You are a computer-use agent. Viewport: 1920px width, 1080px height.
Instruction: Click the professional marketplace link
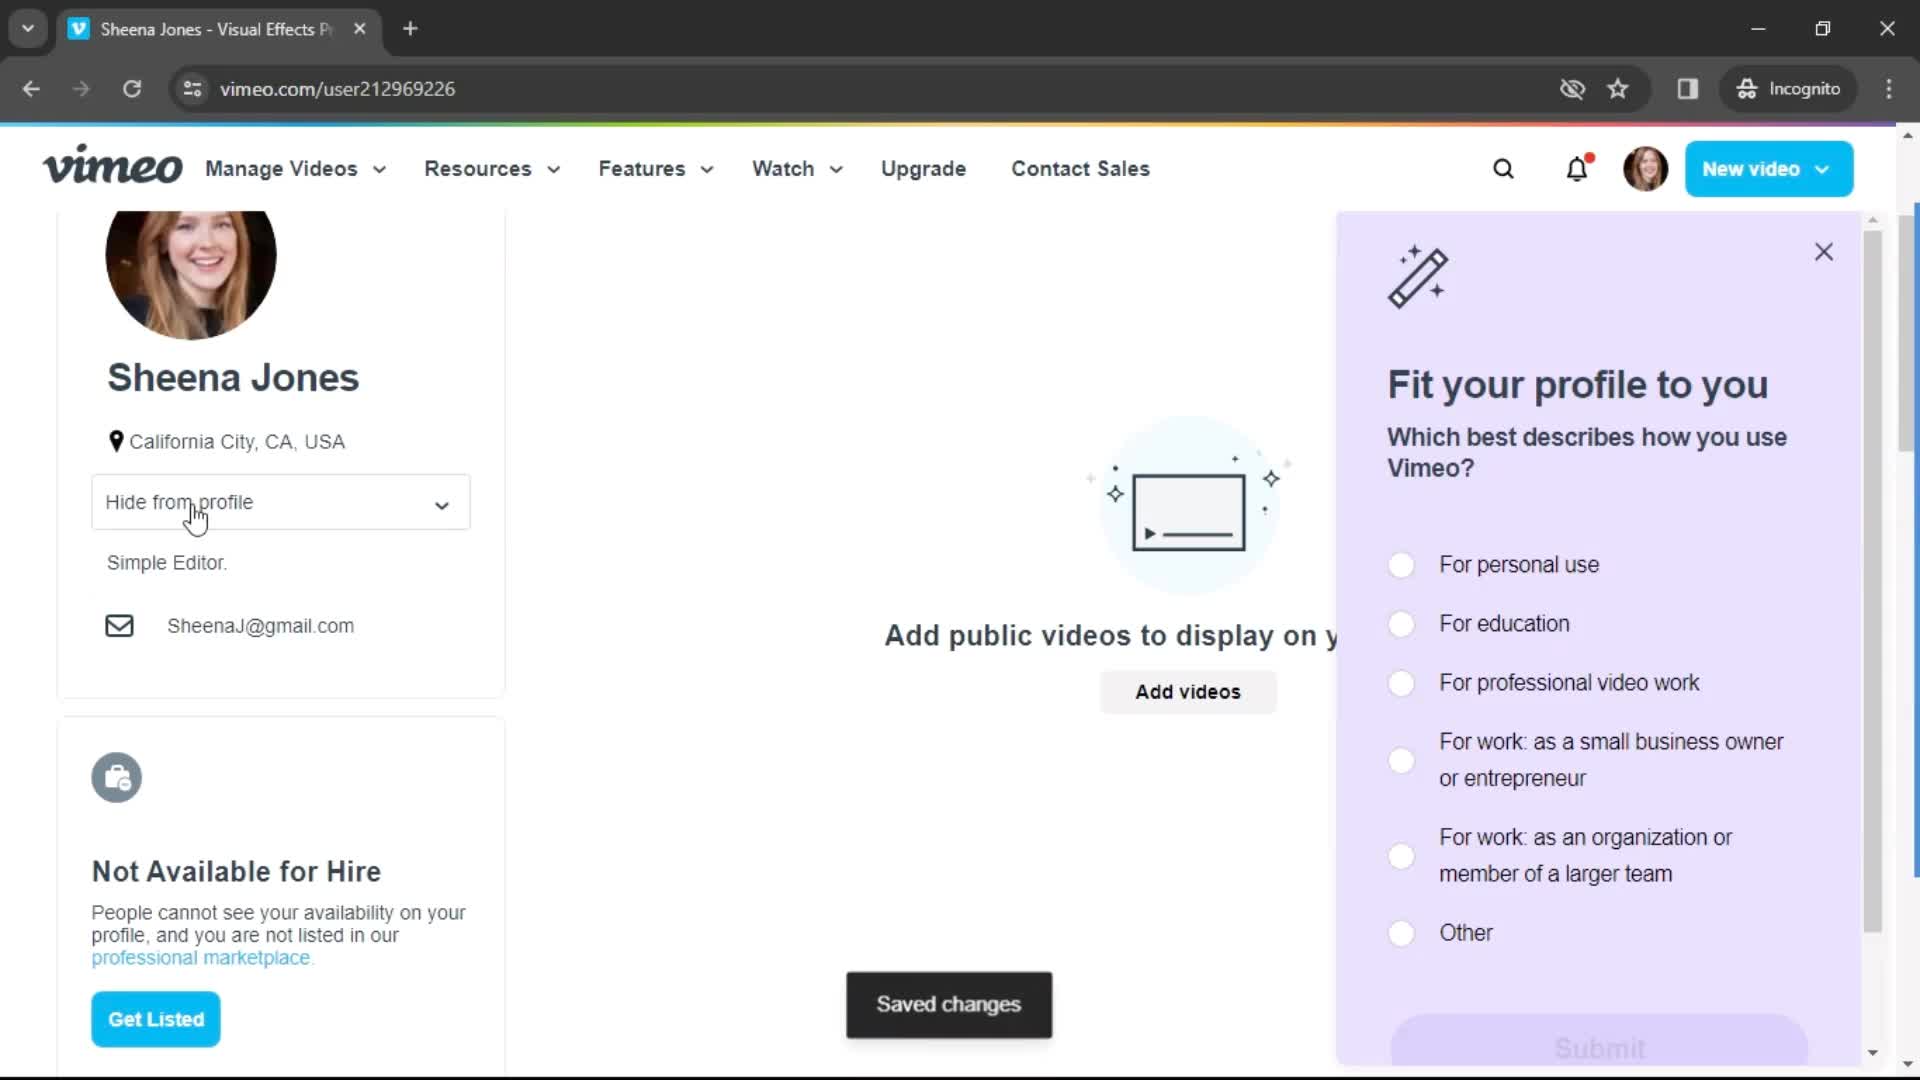[x=199, y=957]
